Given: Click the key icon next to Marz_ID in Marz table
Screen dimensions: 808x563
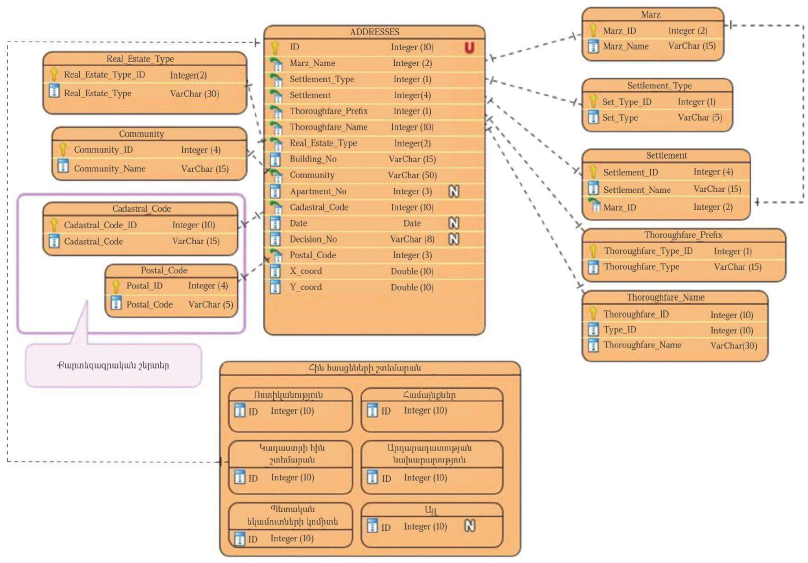Looking at the screenshot, I should 593,31.
